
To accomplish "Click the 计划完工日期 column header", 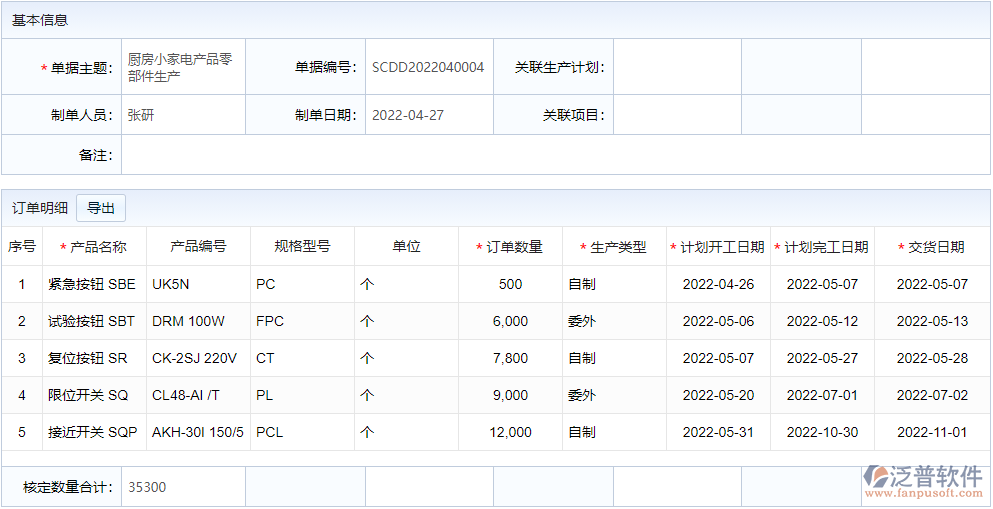I will (822, 247).
